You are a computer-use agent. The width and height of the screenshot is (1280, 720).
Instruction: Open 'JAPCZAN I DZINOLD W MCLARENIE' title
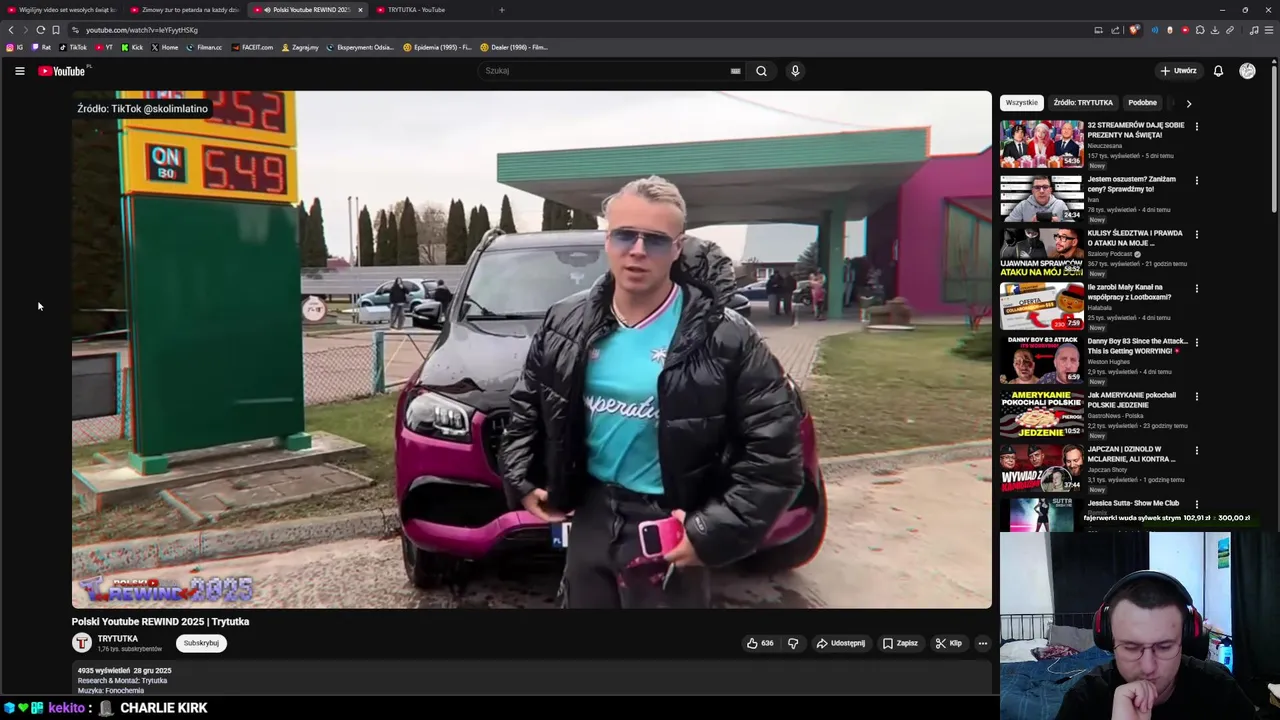1132,454
